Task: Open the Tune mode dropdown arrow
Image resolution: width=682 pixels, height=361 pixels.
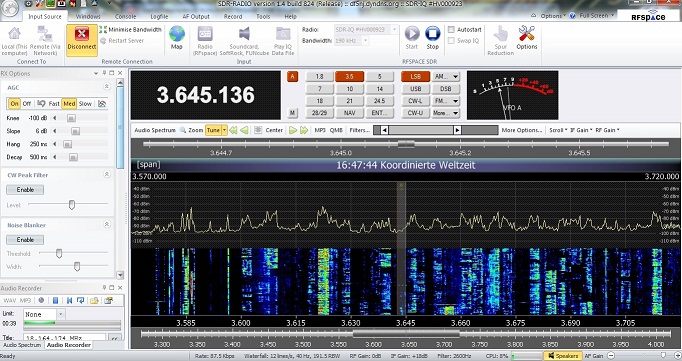Action: (x=224, y=130)
